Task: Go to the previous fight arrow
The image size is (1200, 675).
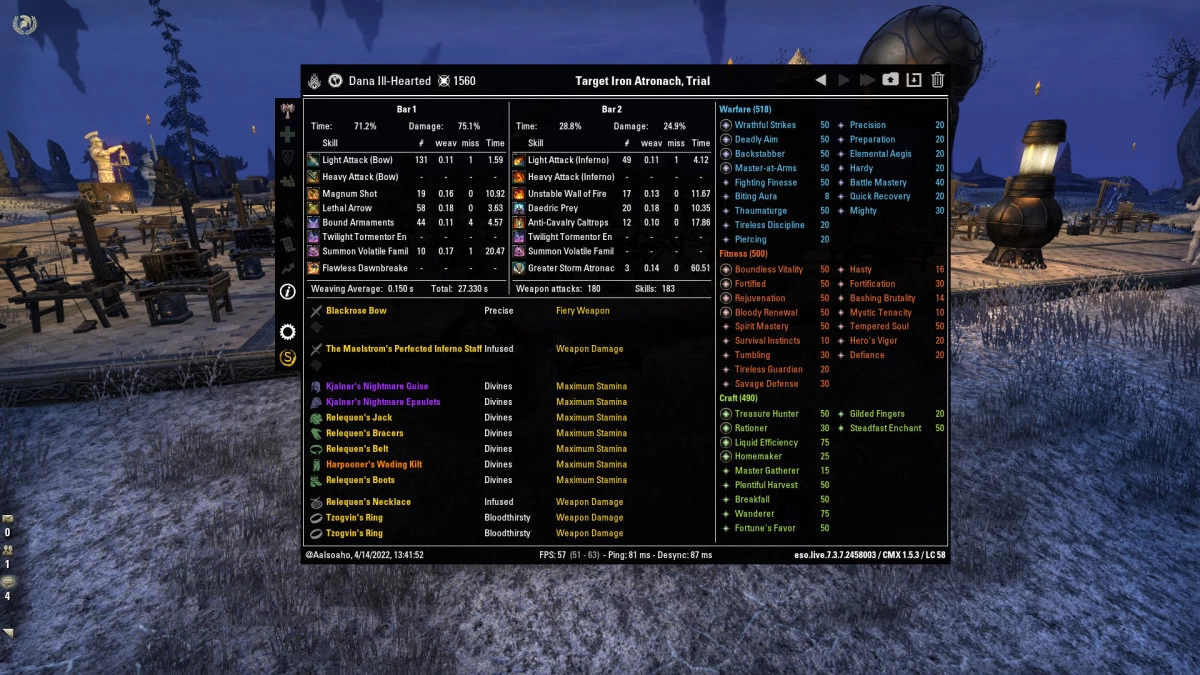Action: pyautogui.click(x=821, y=80)
